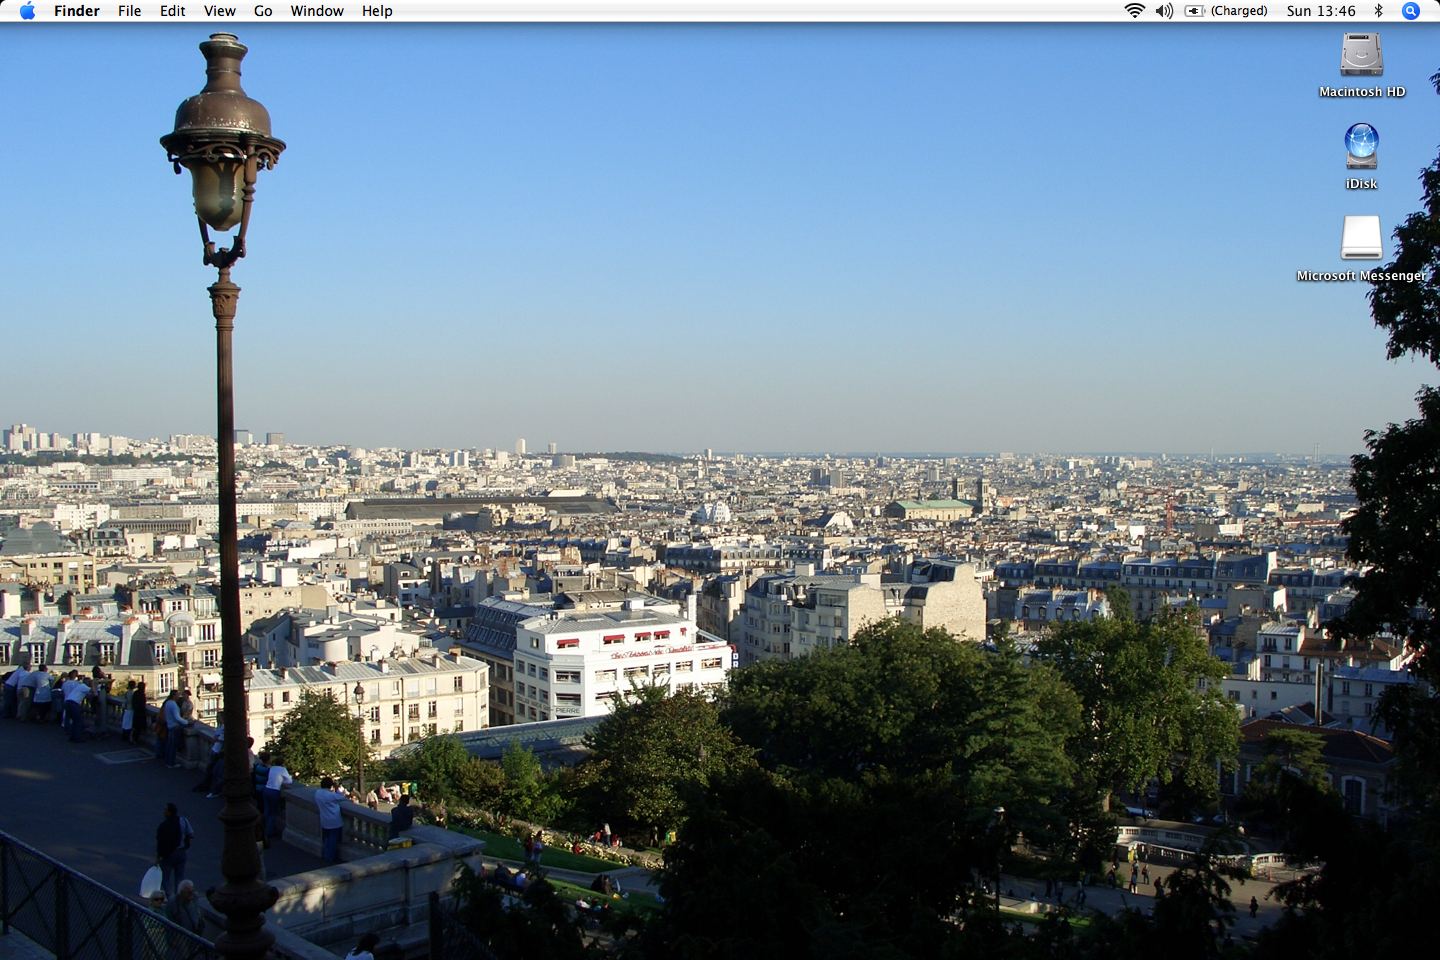This screenshot has height=960, width=1440.
Task: Open the View menu
Action: coord(220,11)
